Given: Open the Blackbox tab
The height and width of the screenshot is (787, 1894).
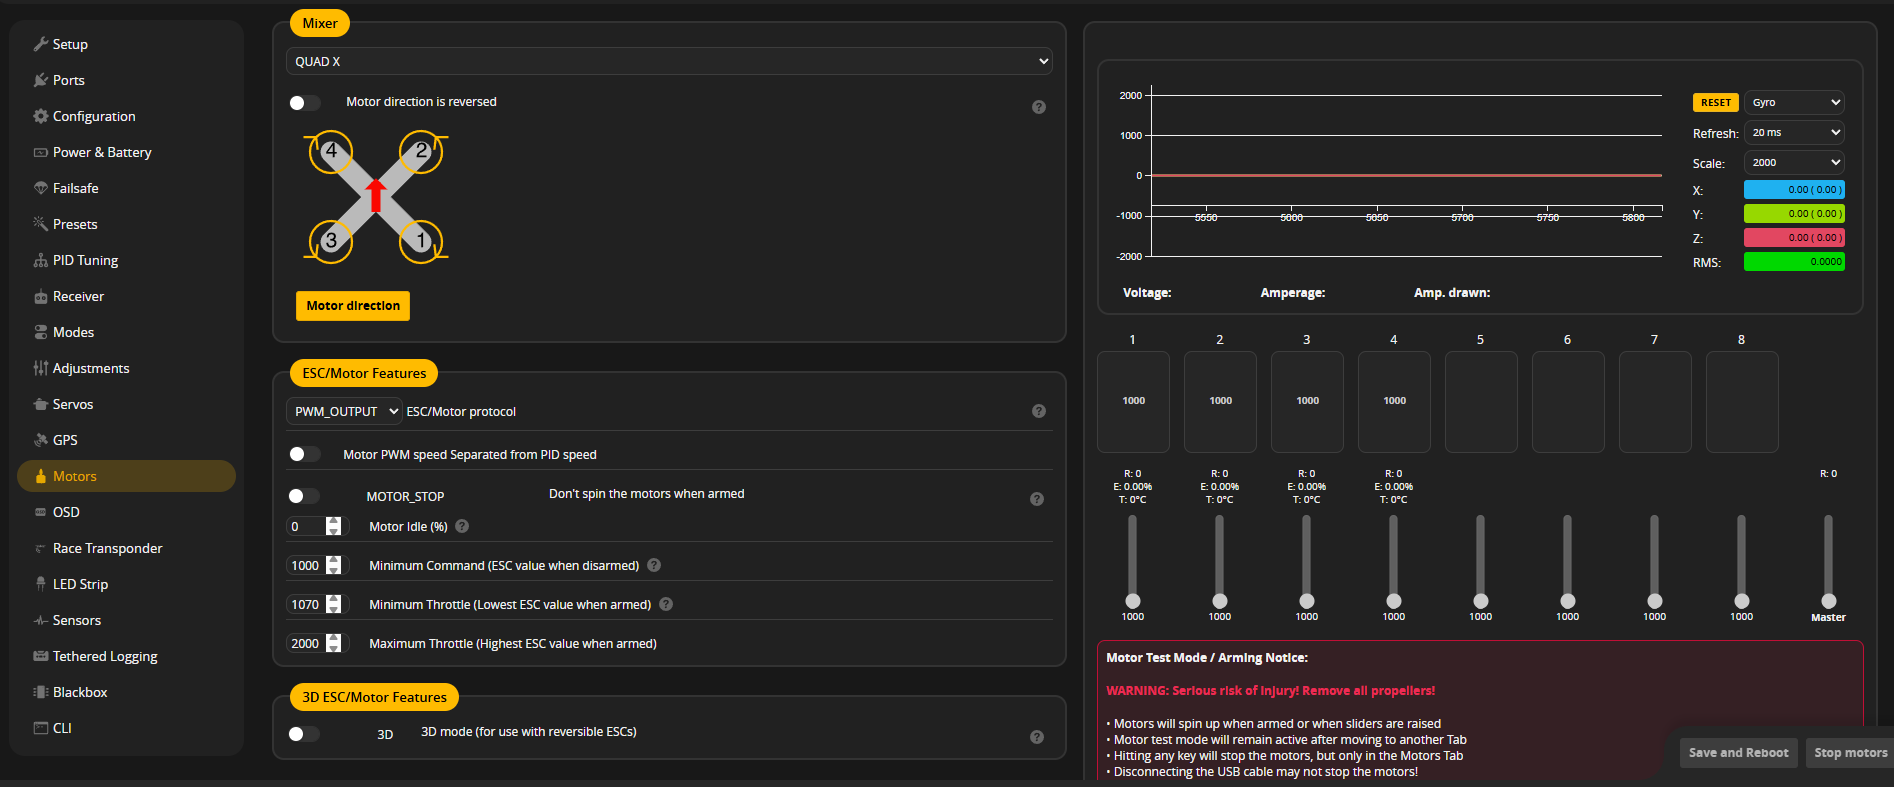Looking at the screenshot, I should click(80, 692).
